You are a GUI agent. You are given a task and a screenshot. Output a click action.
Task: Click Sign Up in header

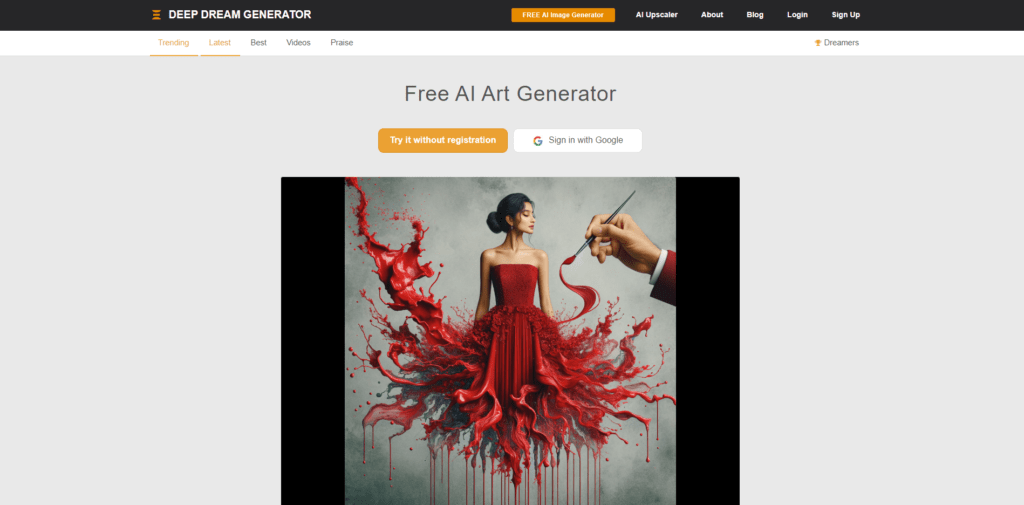[846, 15]
